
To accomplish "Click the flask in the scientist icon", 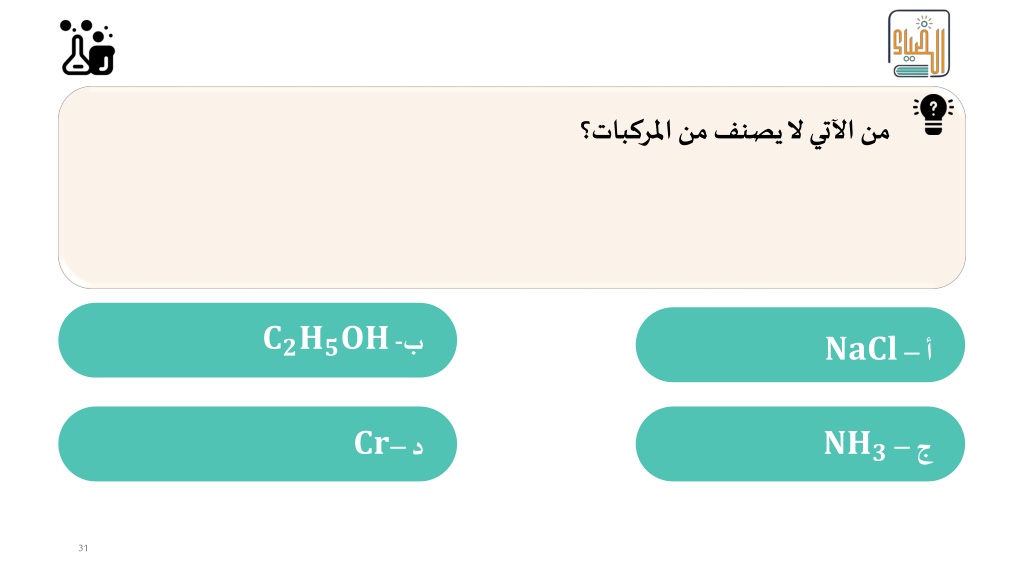I will click(75, 56).
